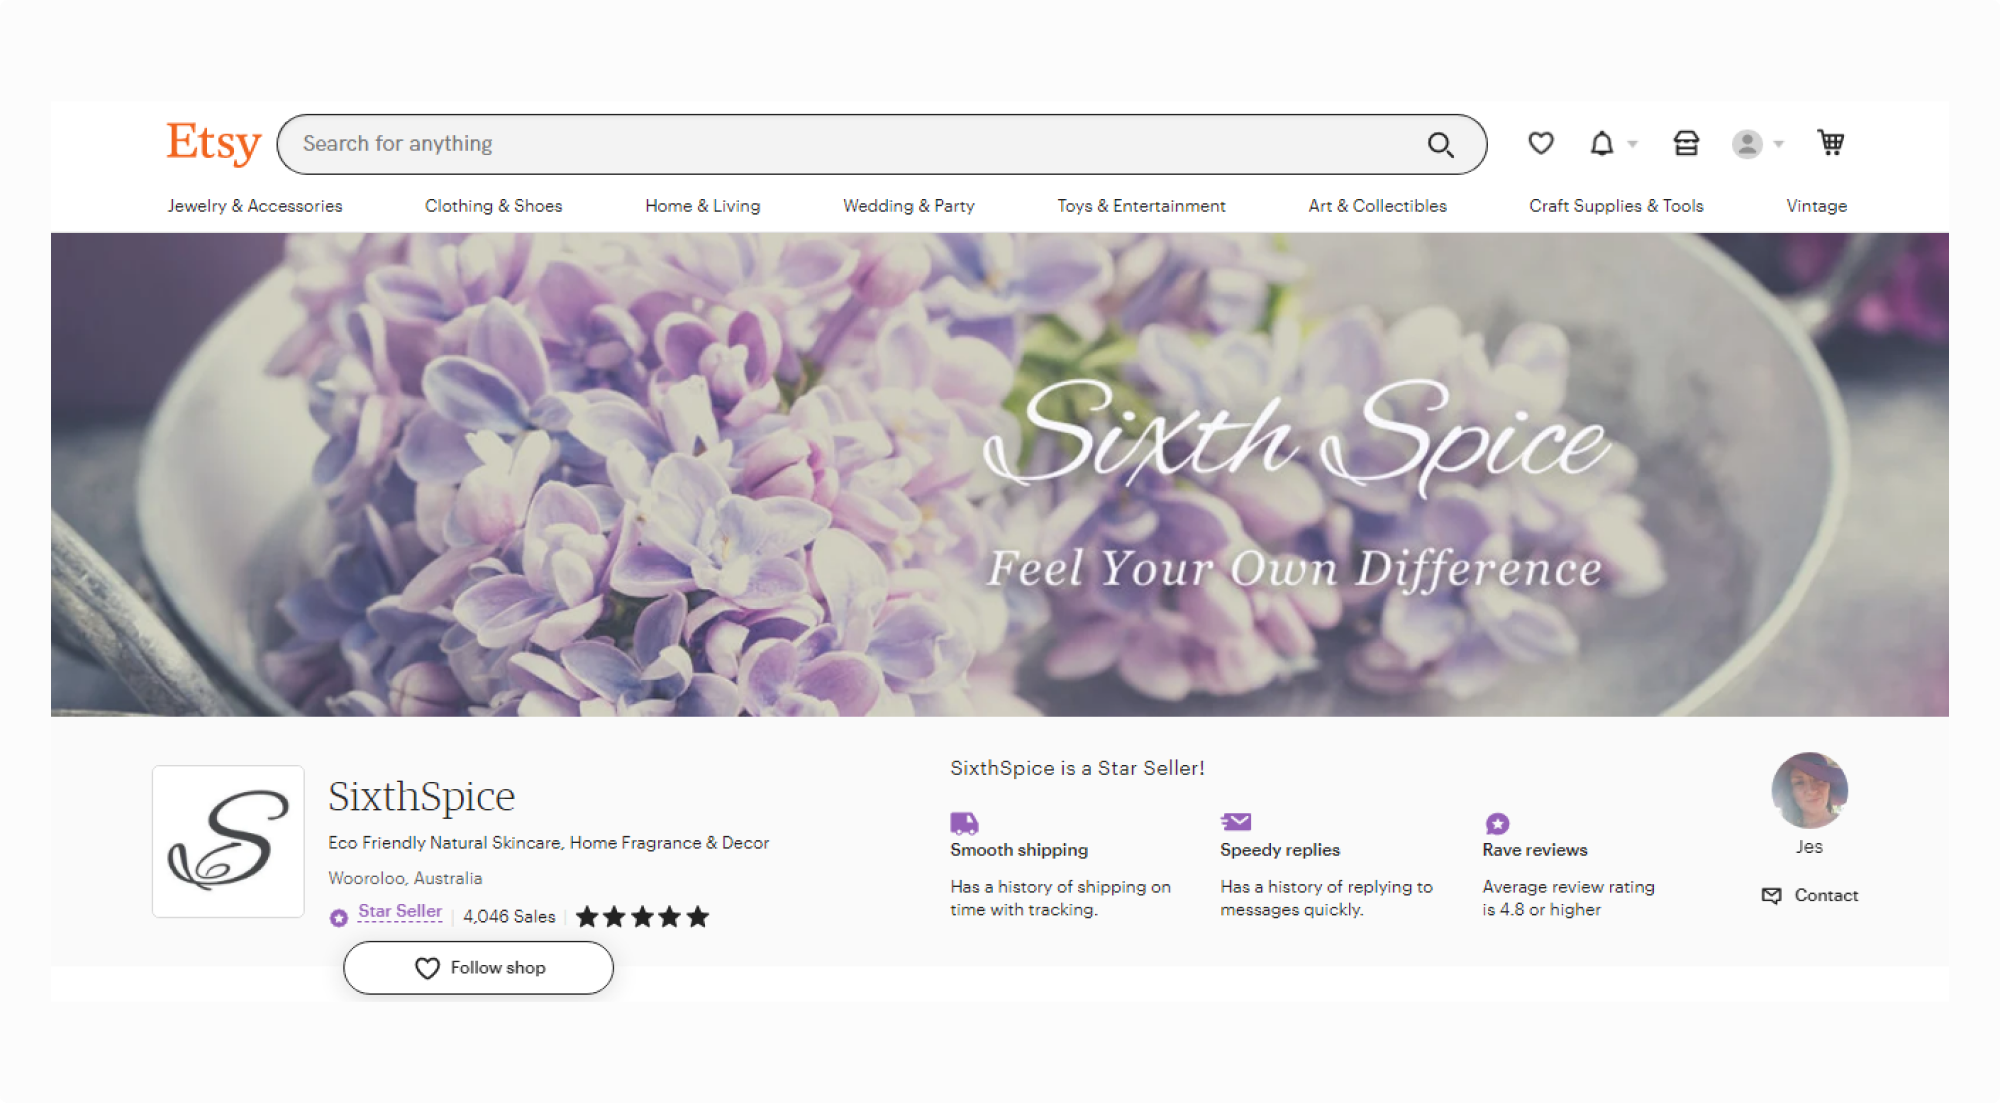Click Eco Friendly Natural Skincare tagline
This screenshot has height=1103, width=2000.
coord(548,843)
